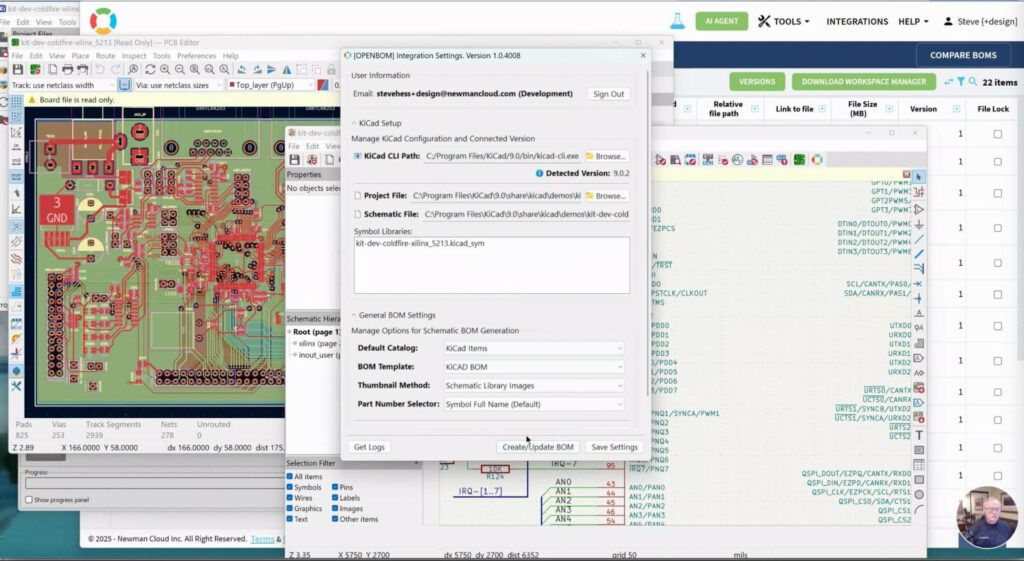Viewport: 1024px width, 561px height.
Task: Open the Track width dropdown in PCB Editor
Action: click(x=63, y=85)
